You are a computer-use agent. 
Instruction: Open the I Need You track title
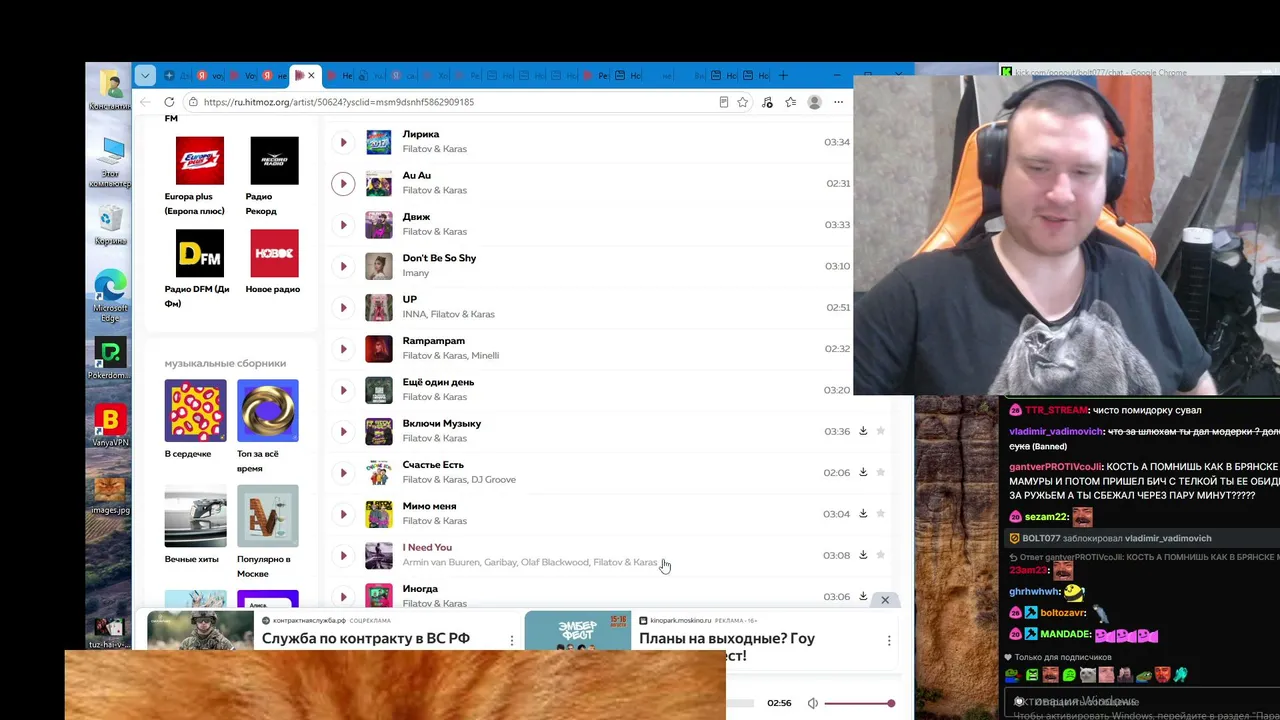[x=427, y=547]
